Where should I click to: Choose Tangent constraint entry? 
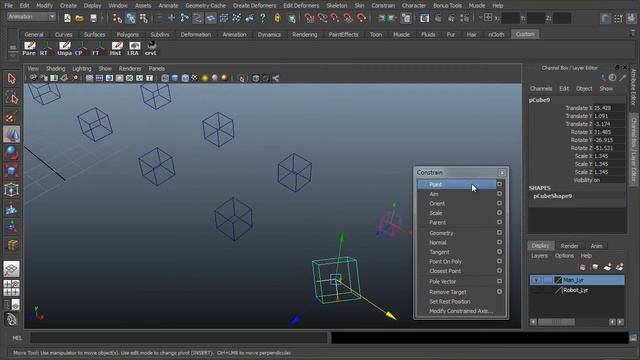click(x=439, y=252)
